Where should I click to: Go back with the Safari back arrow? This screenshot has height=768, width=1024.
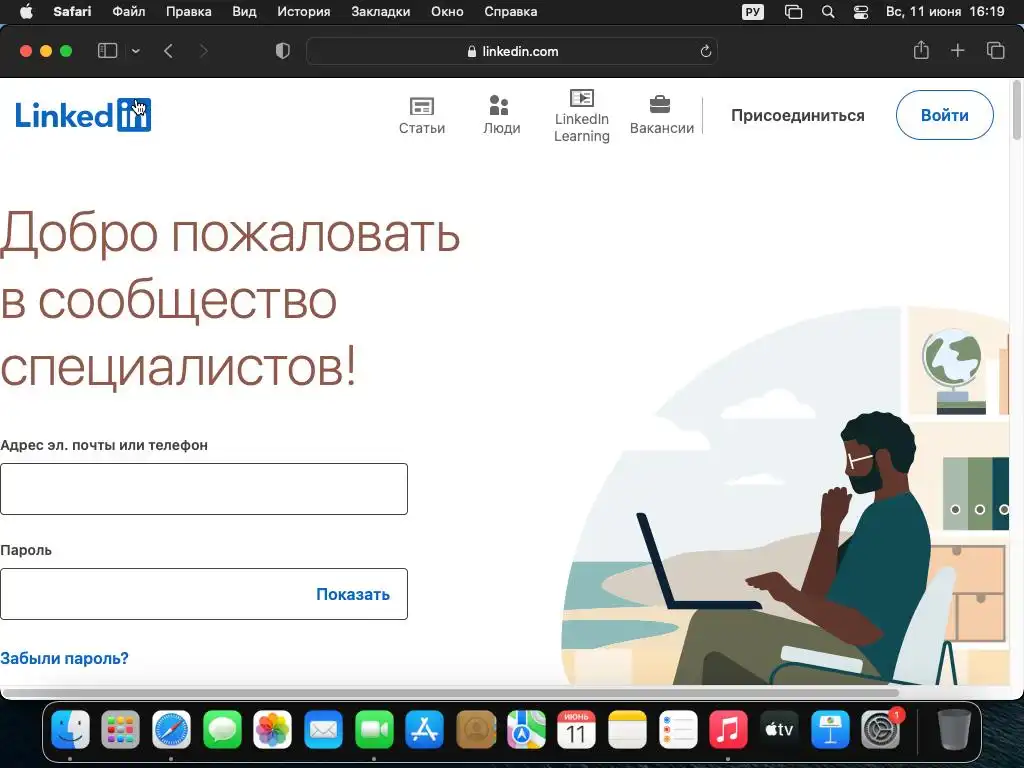pos(168,51)
